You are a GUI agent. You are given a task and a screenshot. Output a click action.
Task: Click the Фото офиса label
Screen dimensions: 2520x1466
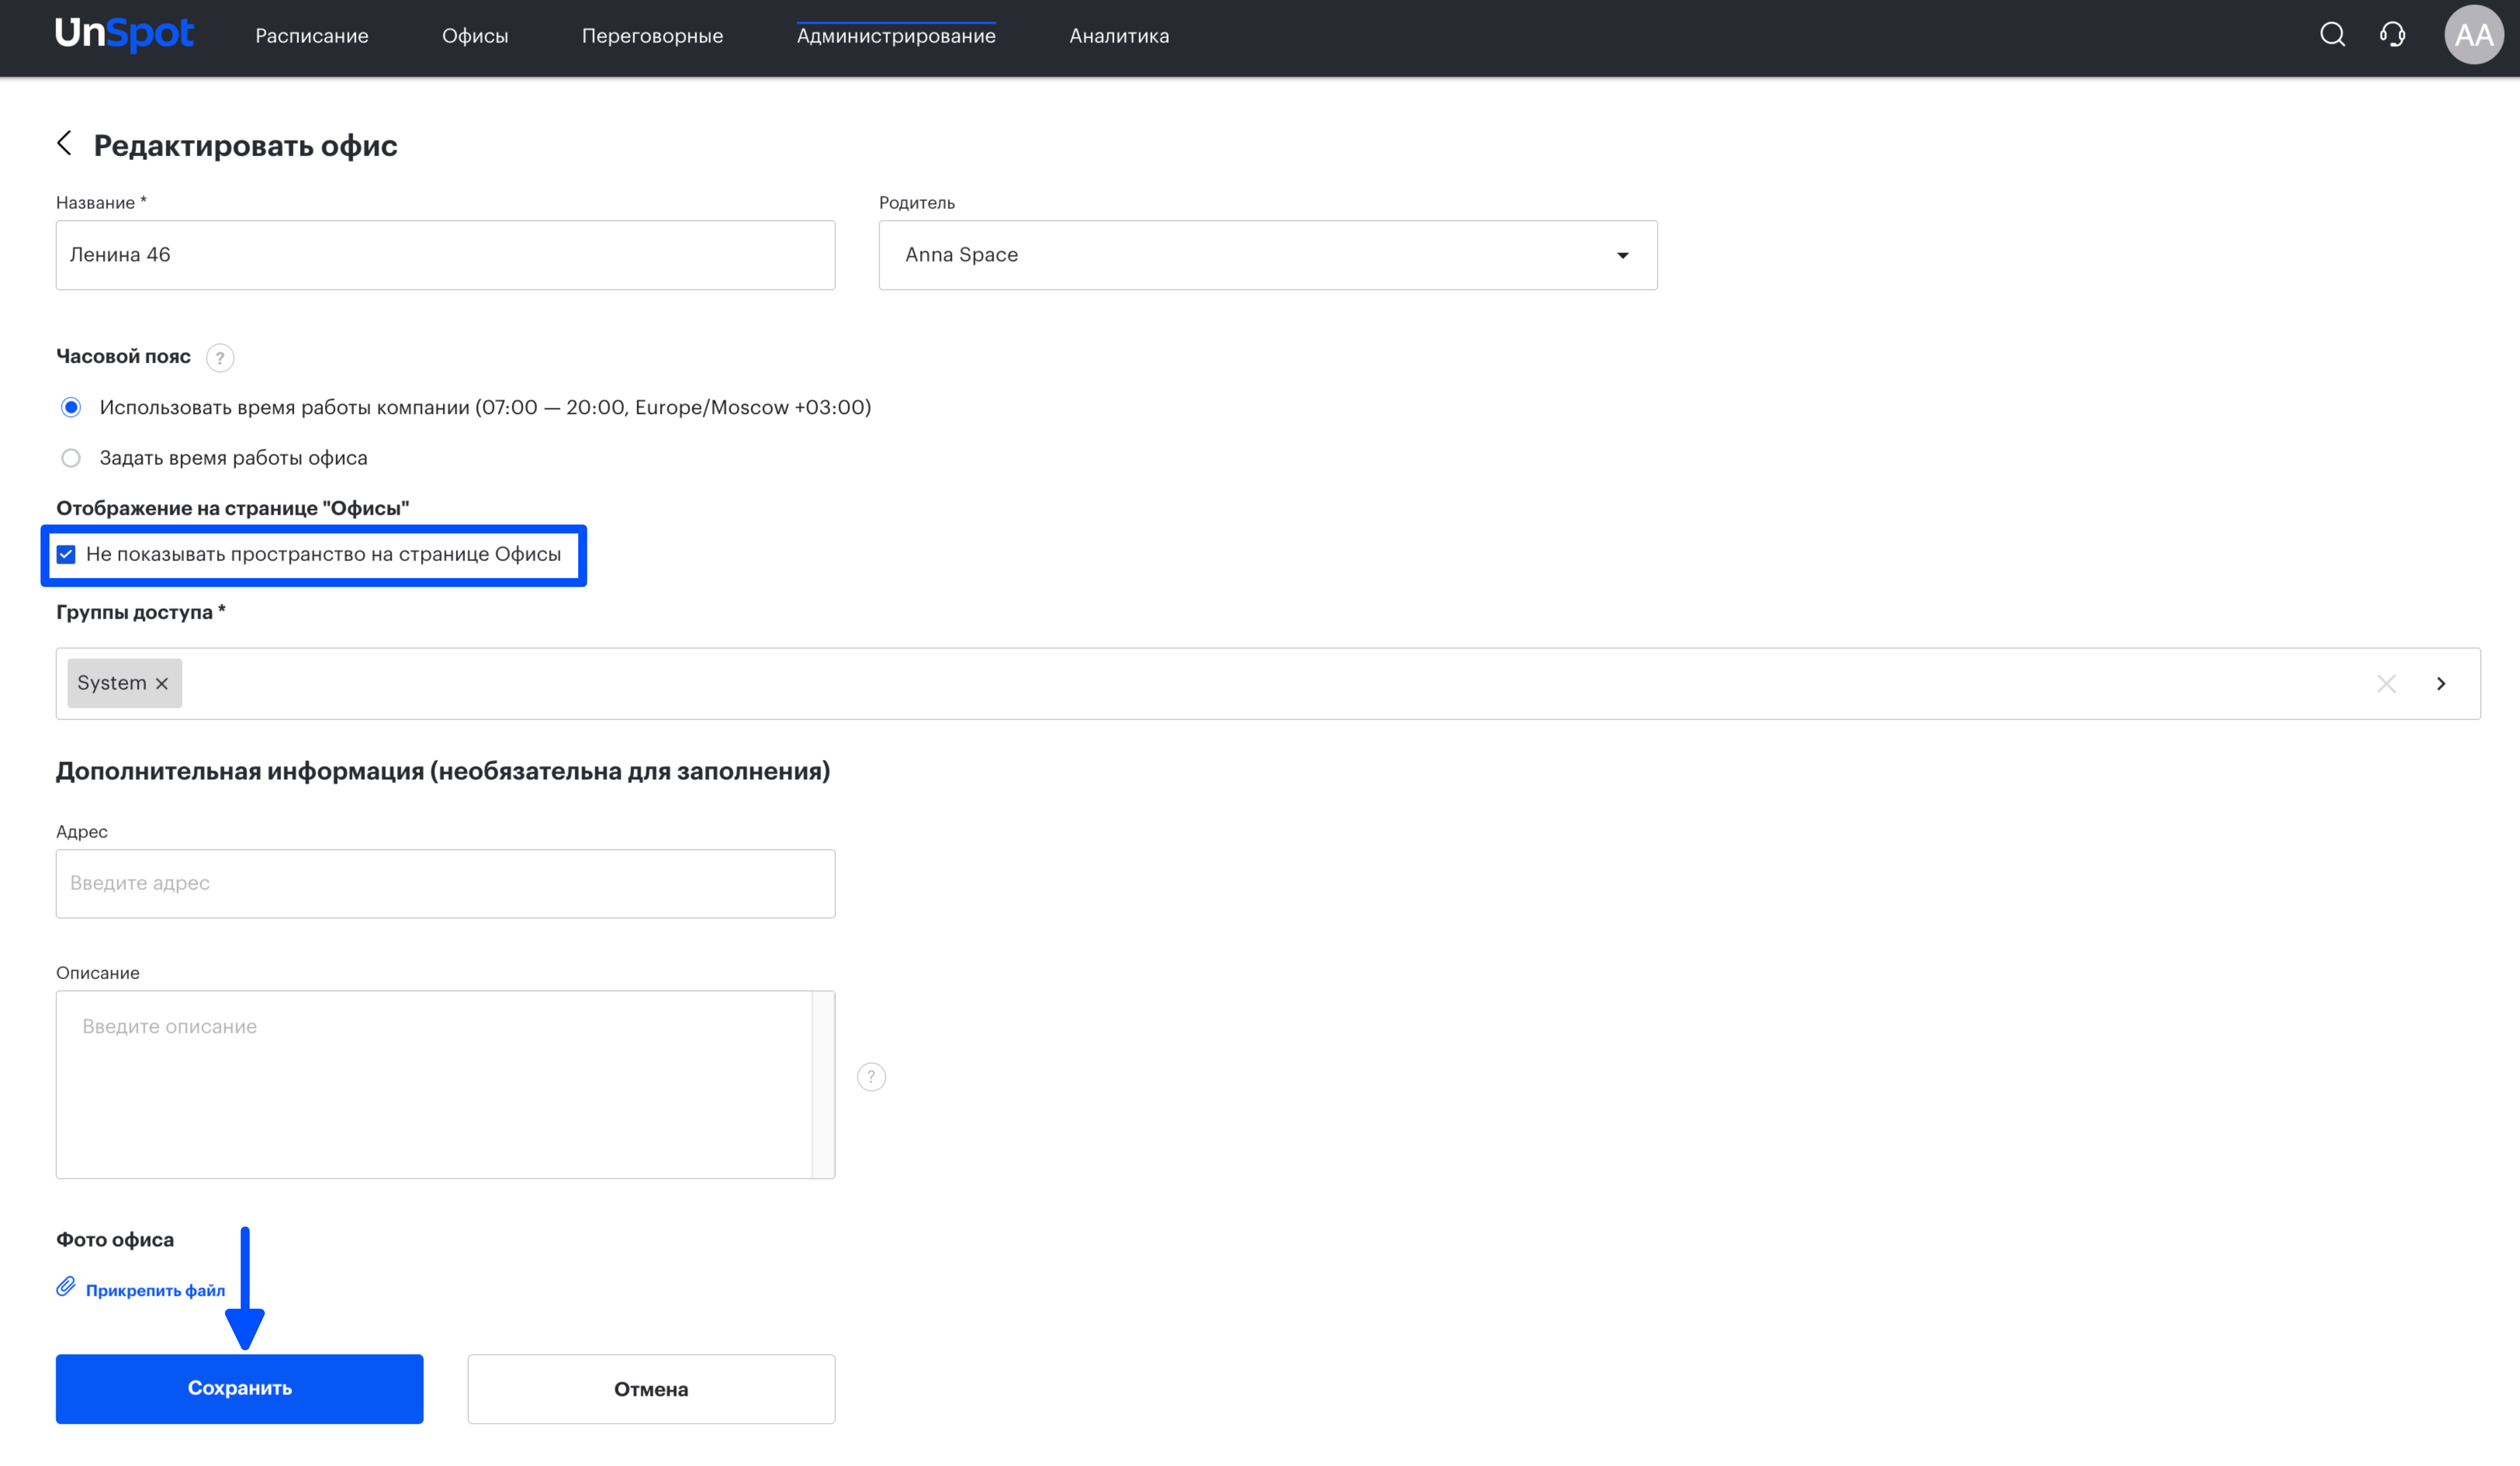point(115,1239)
